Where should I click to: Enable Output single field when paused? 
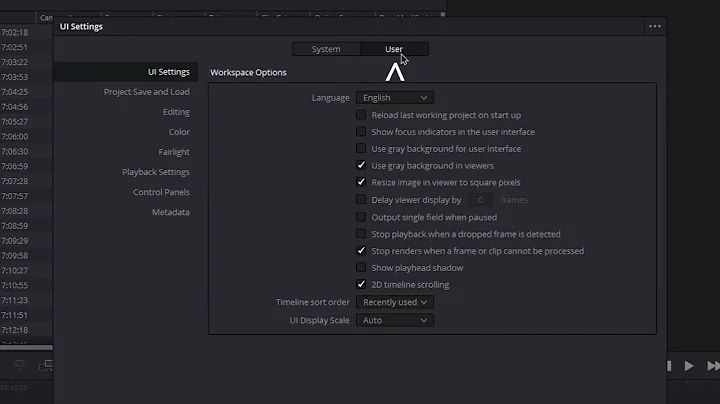point(361,217)
